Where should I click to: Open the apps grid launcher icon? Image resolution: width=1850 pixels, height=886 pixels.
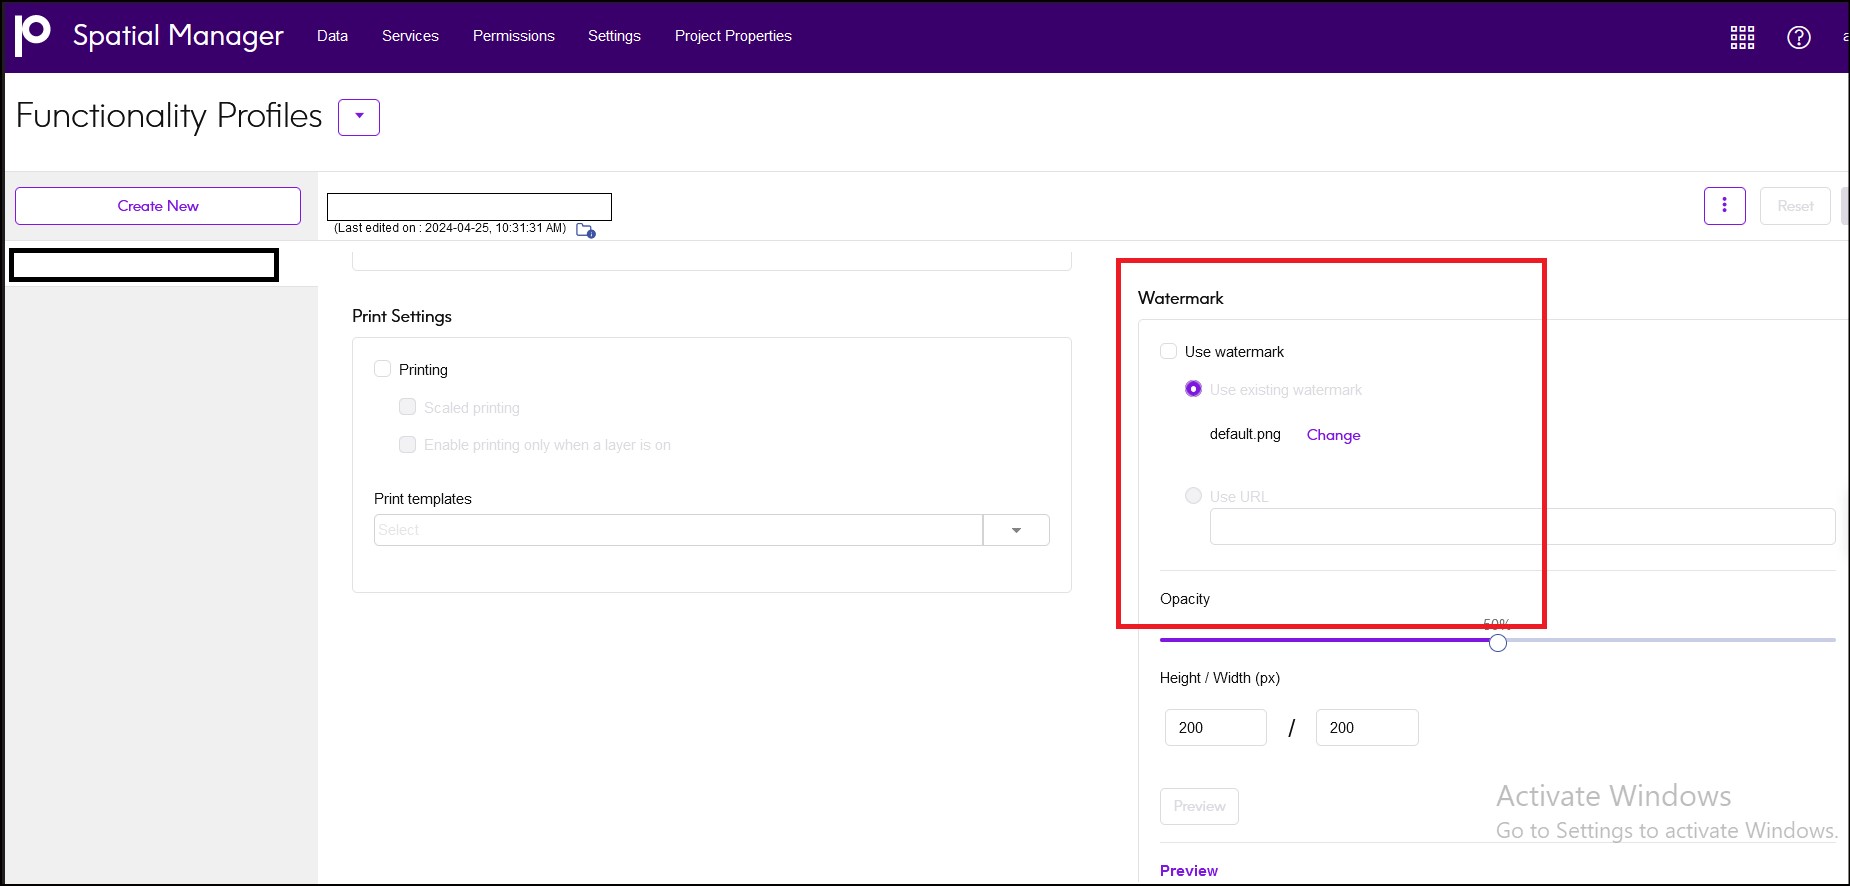(1742, 37)
